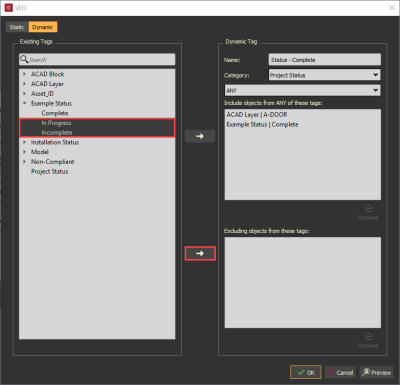The height and width of the screenshot is (385, 400).
Task: Select ACAD Layer | A-DOOR in Include list
Action: tap(257, 115)
